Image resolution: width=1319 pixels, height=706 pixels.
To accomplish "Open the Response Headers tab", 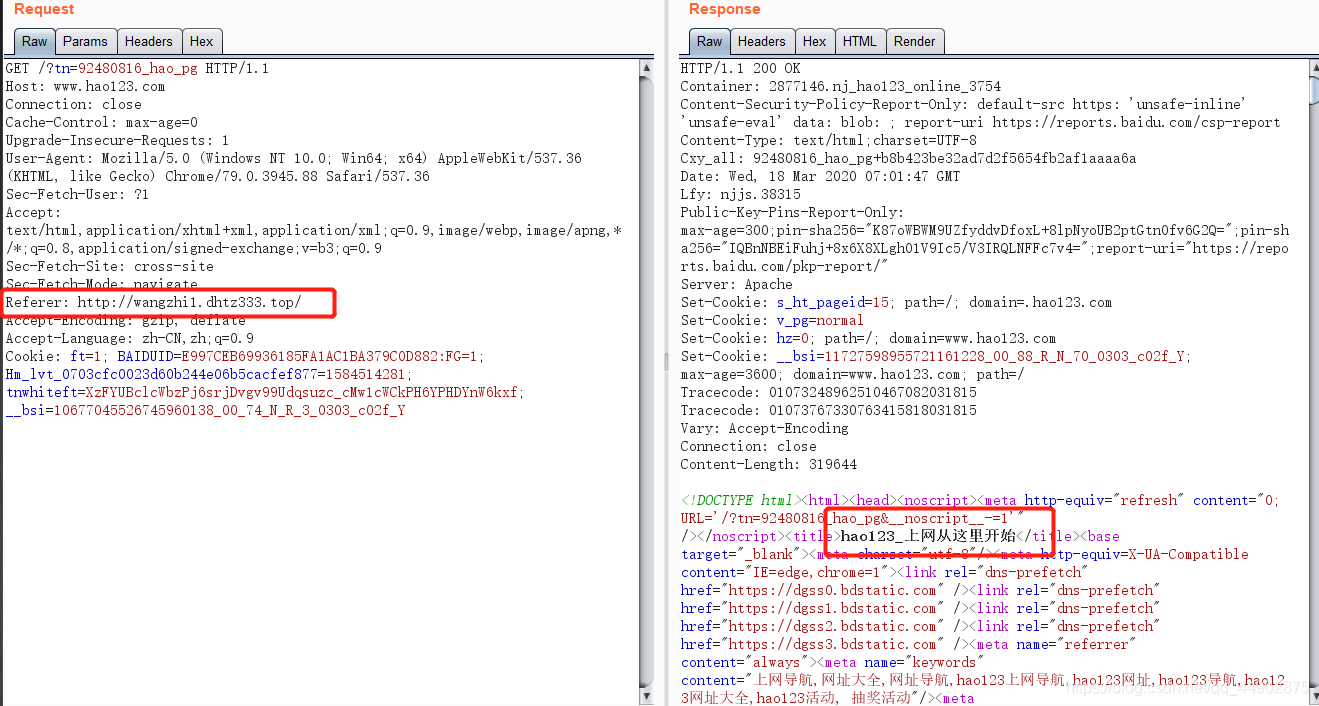I will tap(761, 41).
